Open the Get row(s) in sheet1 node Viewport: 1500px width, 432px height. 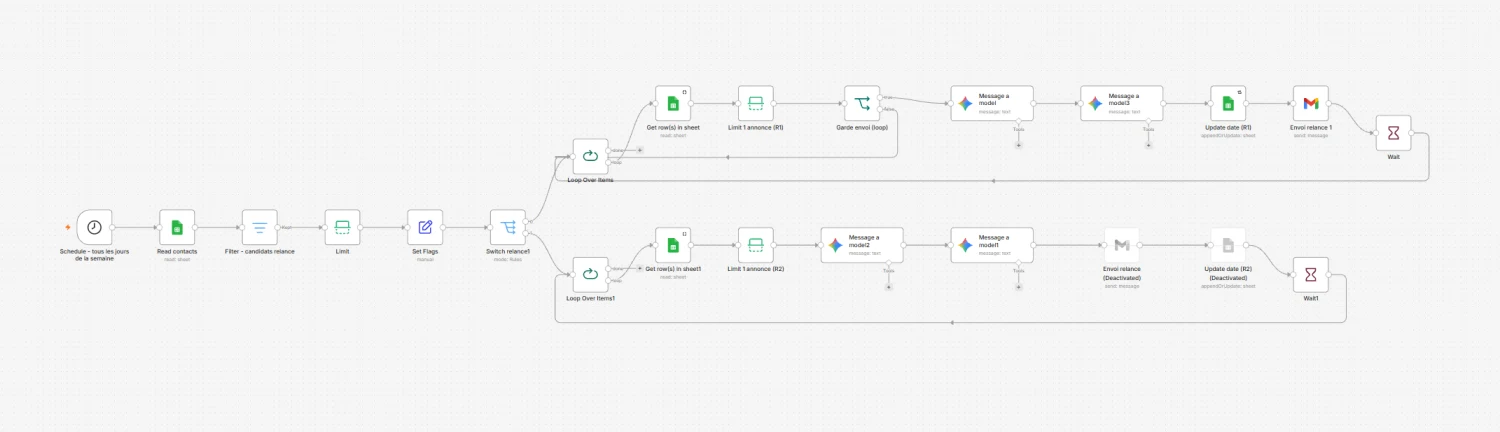(x=674, y=245)
